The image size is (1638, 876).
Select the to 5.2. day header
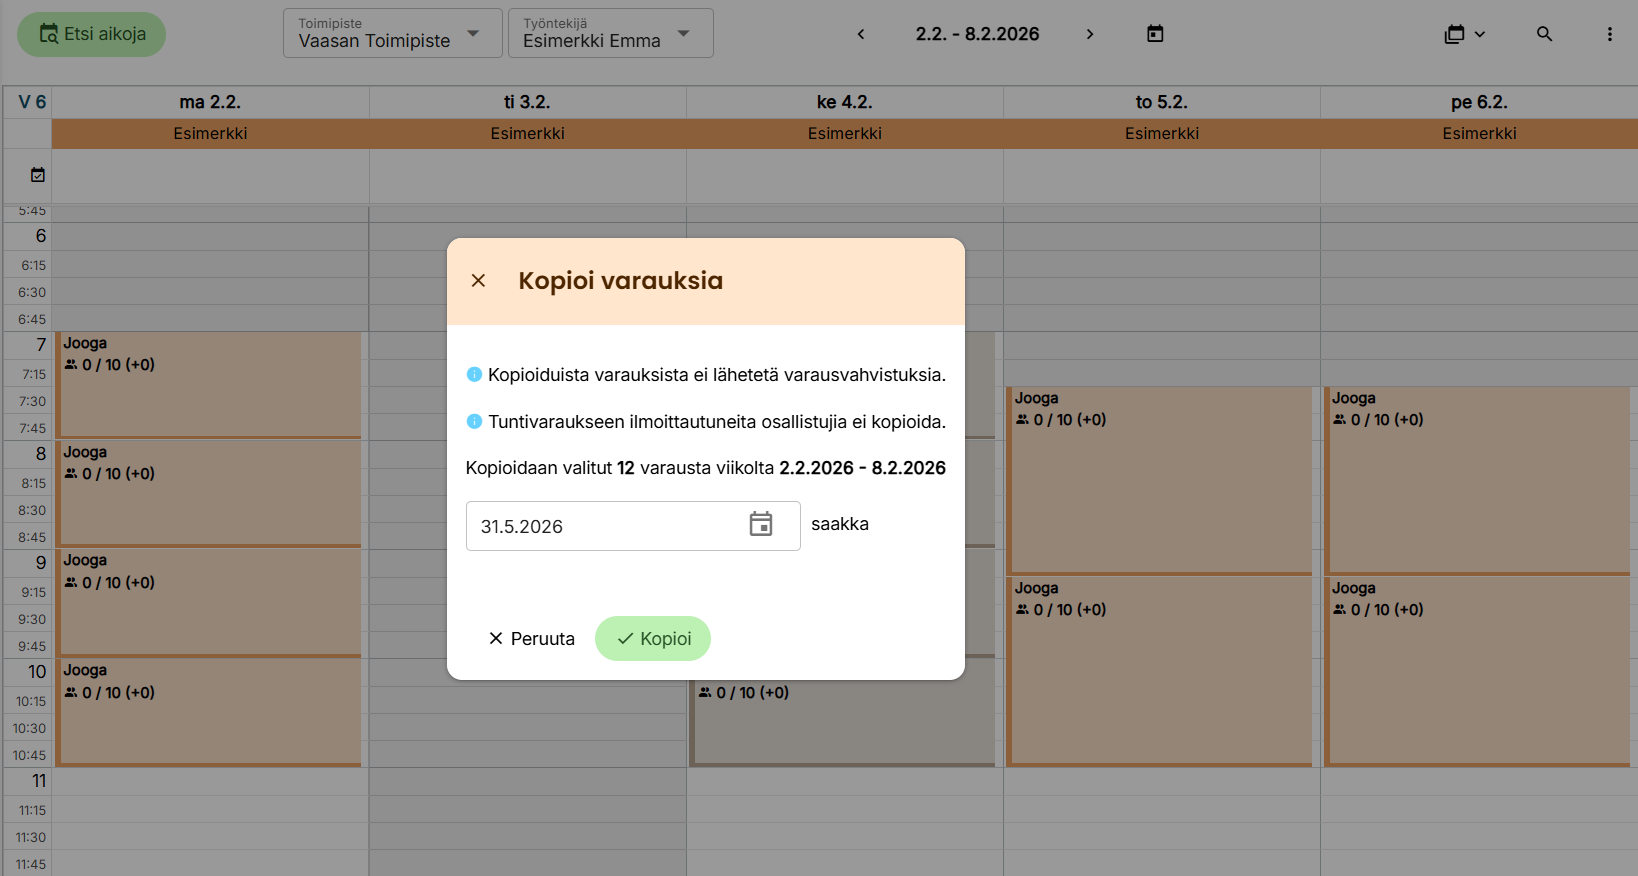click(x=1161, y=102)
